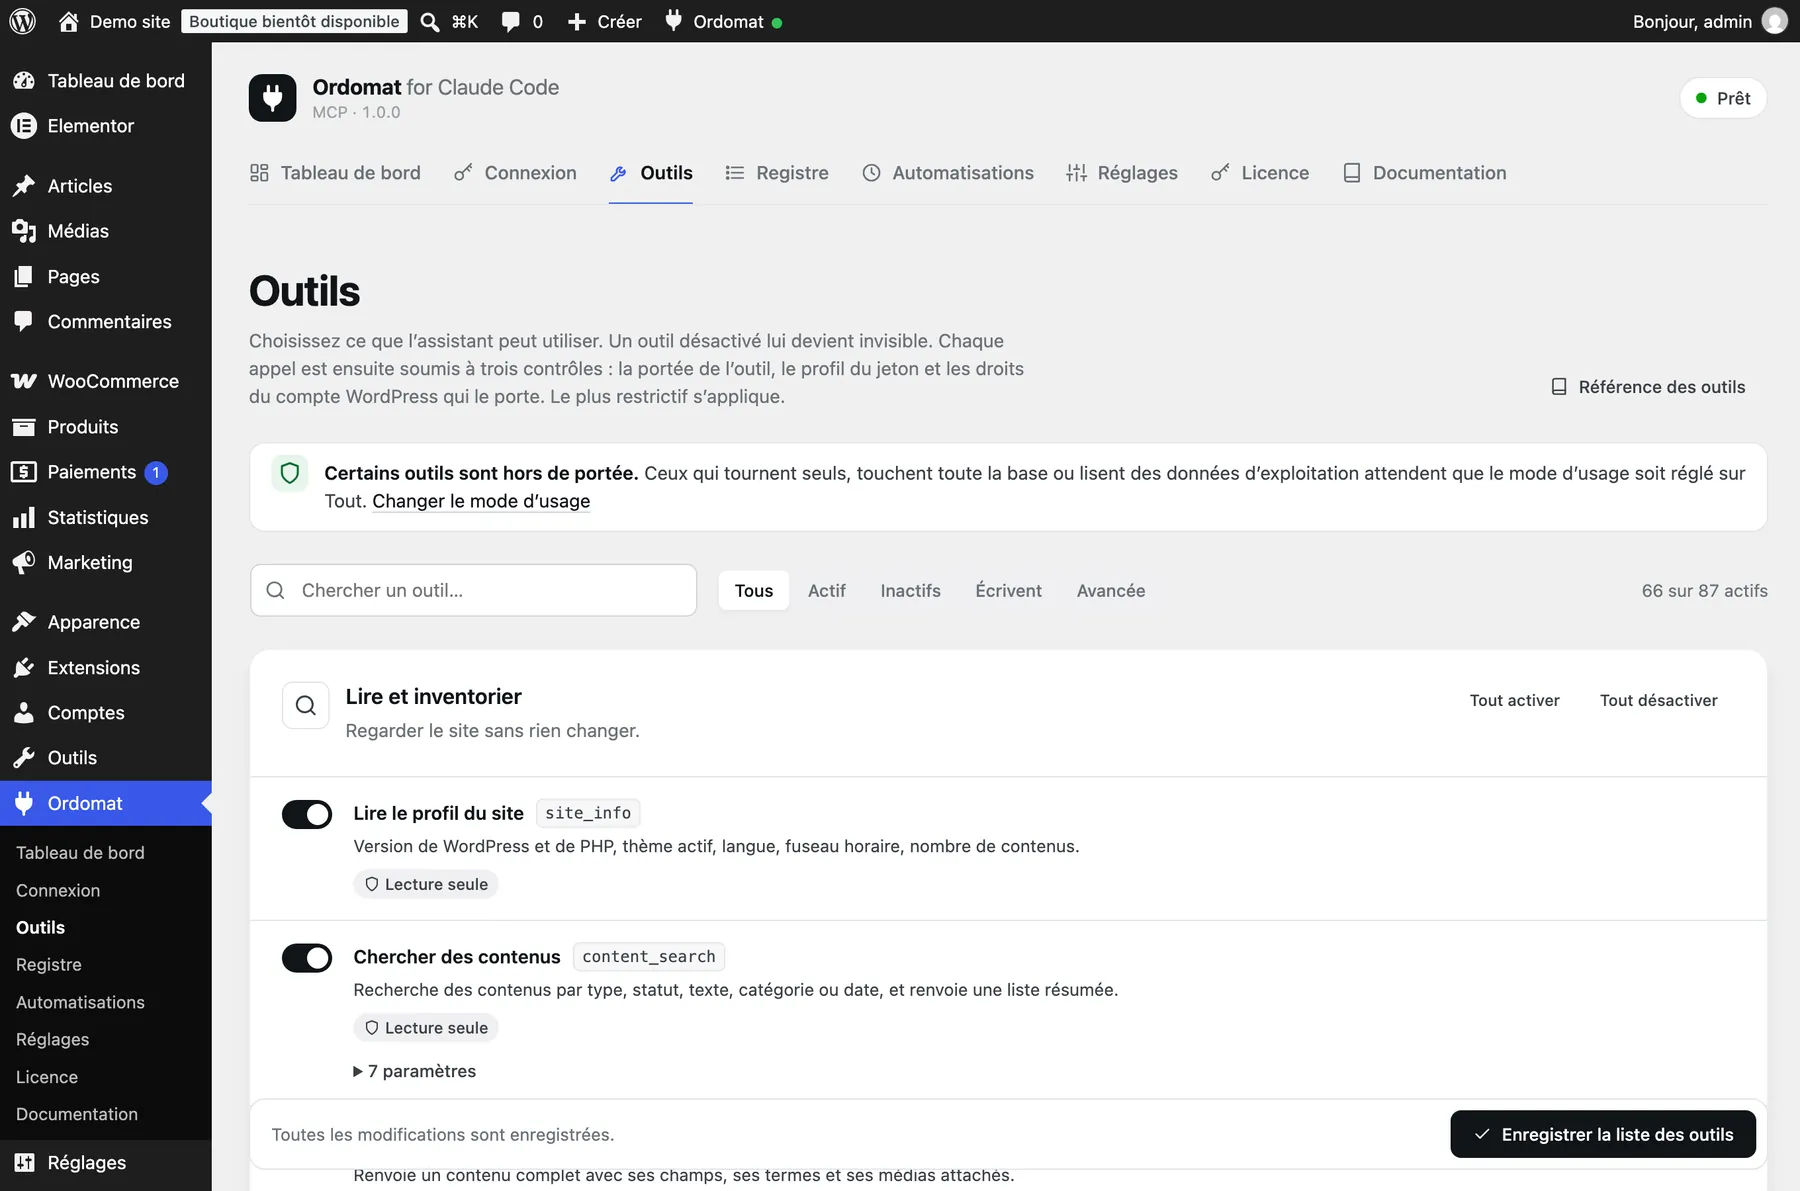Click the Extensions plug icon in sidebar
This screenshot has width=1800, height=1191.
[x=24, y=668]
